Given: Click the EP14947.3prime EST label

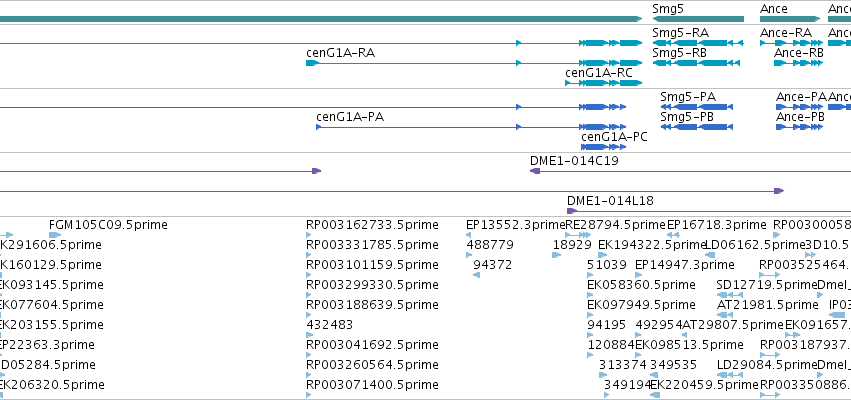Looking at the screenshot, I should (684, 265).
